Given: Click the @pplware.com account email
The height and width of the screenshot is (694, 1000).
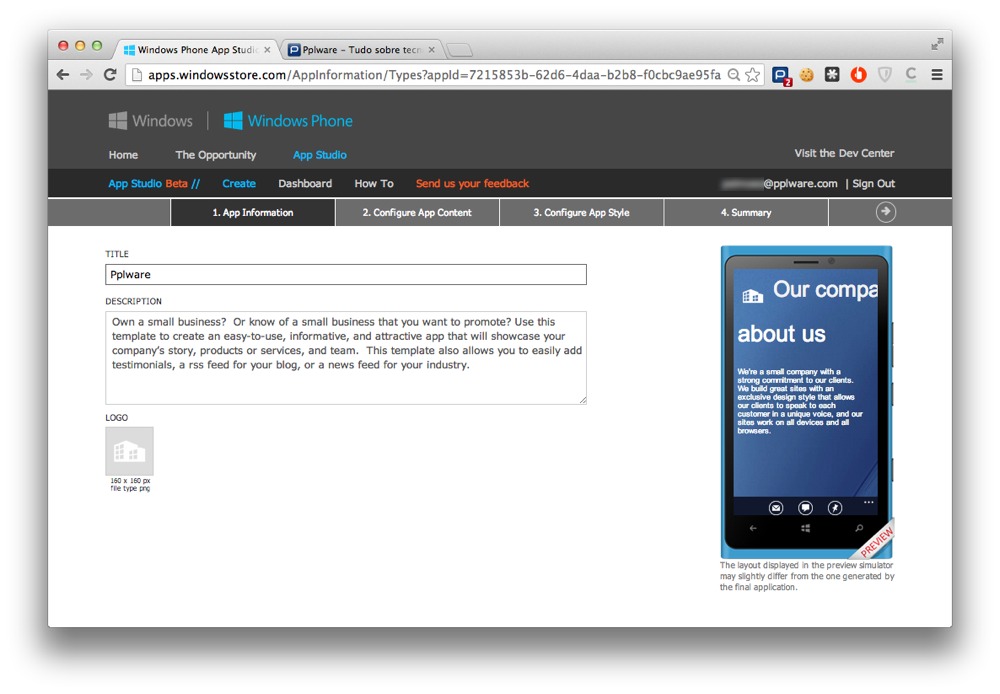Looking at the screenshot, I should 779,184.
